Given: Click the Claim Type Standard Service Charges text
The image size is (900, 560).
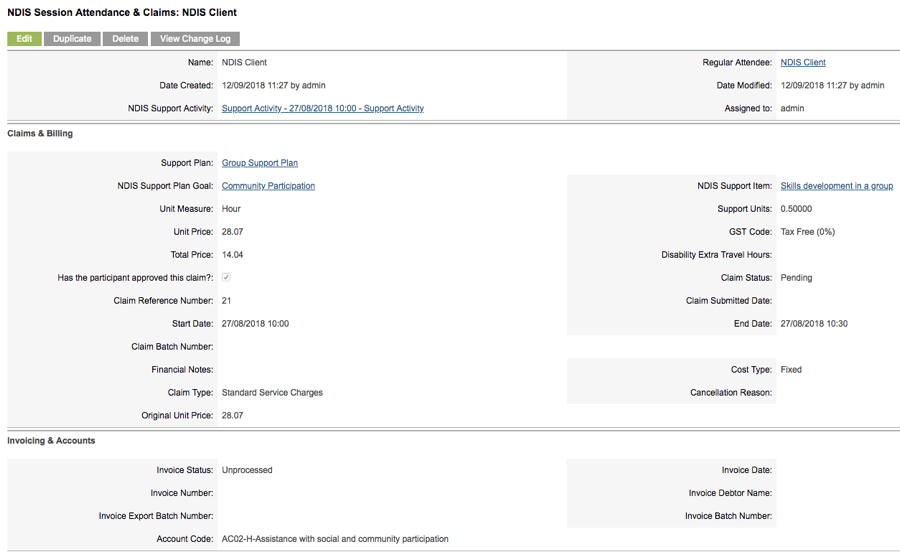Looking at the screenshot, I should coord(272,392).
